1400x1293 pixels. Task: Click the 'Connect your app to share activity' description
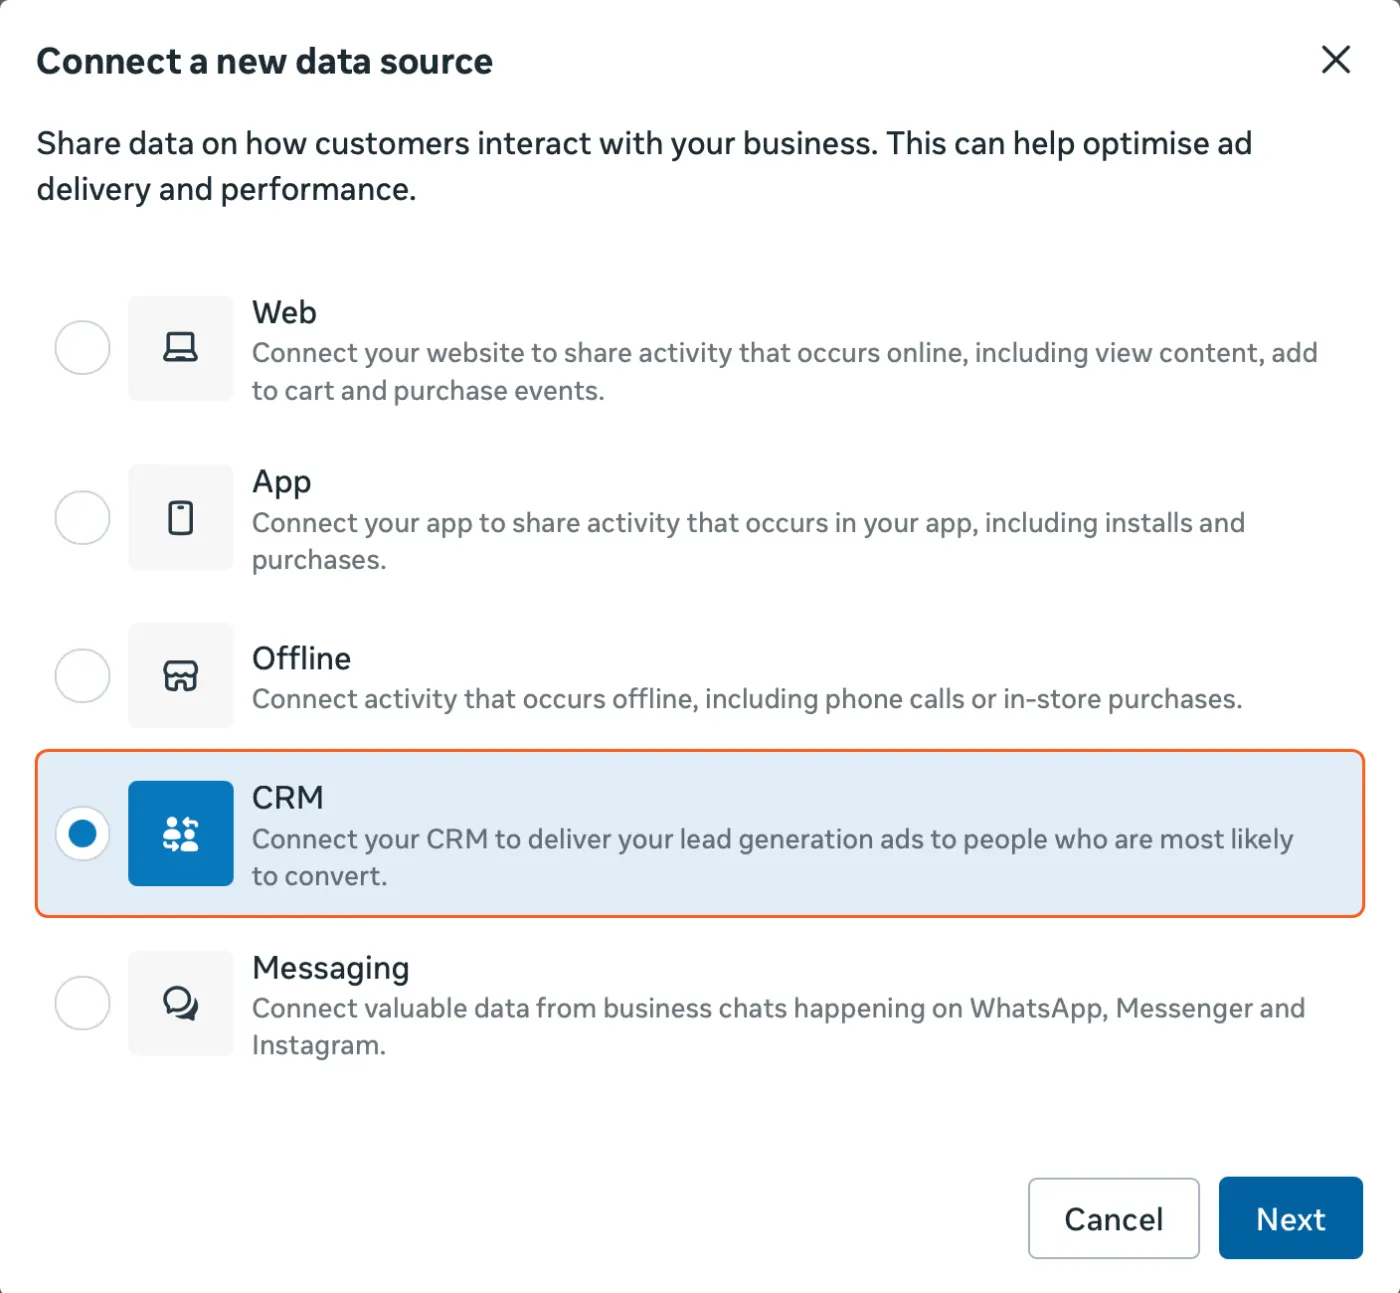pyautogui.click(x=748, y=541)
